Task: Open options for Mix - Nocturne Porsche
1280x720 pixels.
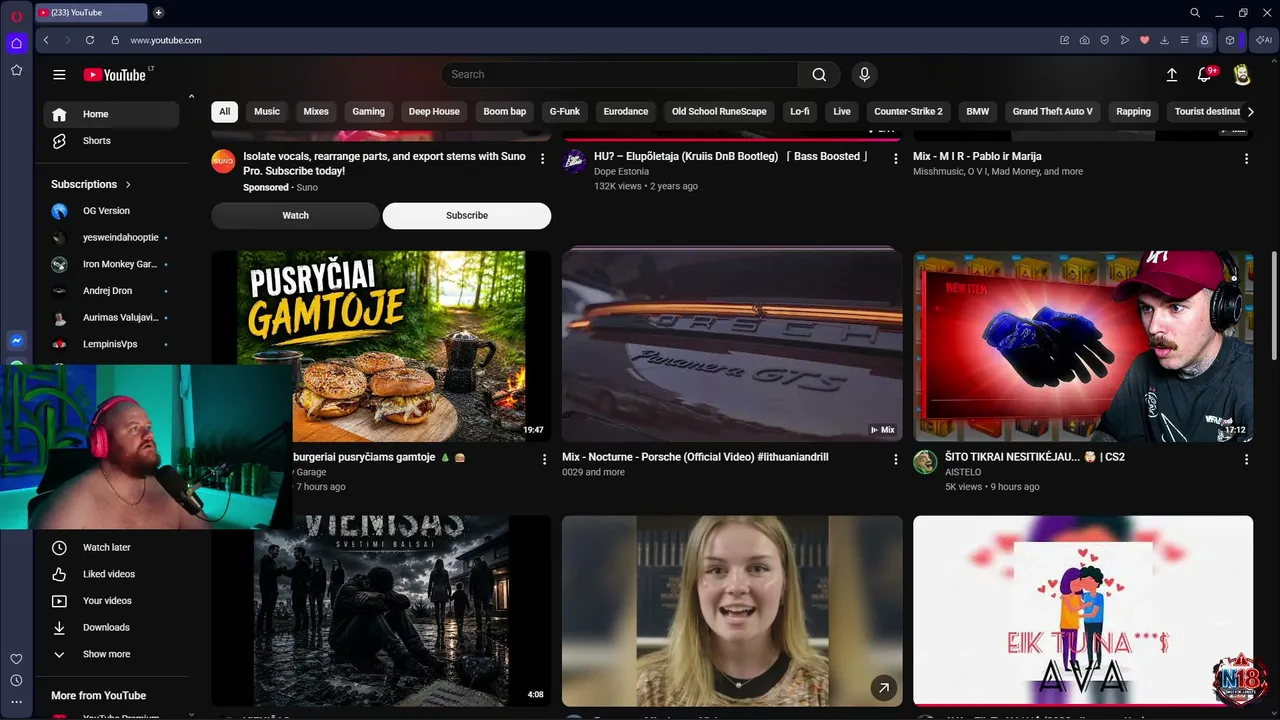Action: coord(896,459)
